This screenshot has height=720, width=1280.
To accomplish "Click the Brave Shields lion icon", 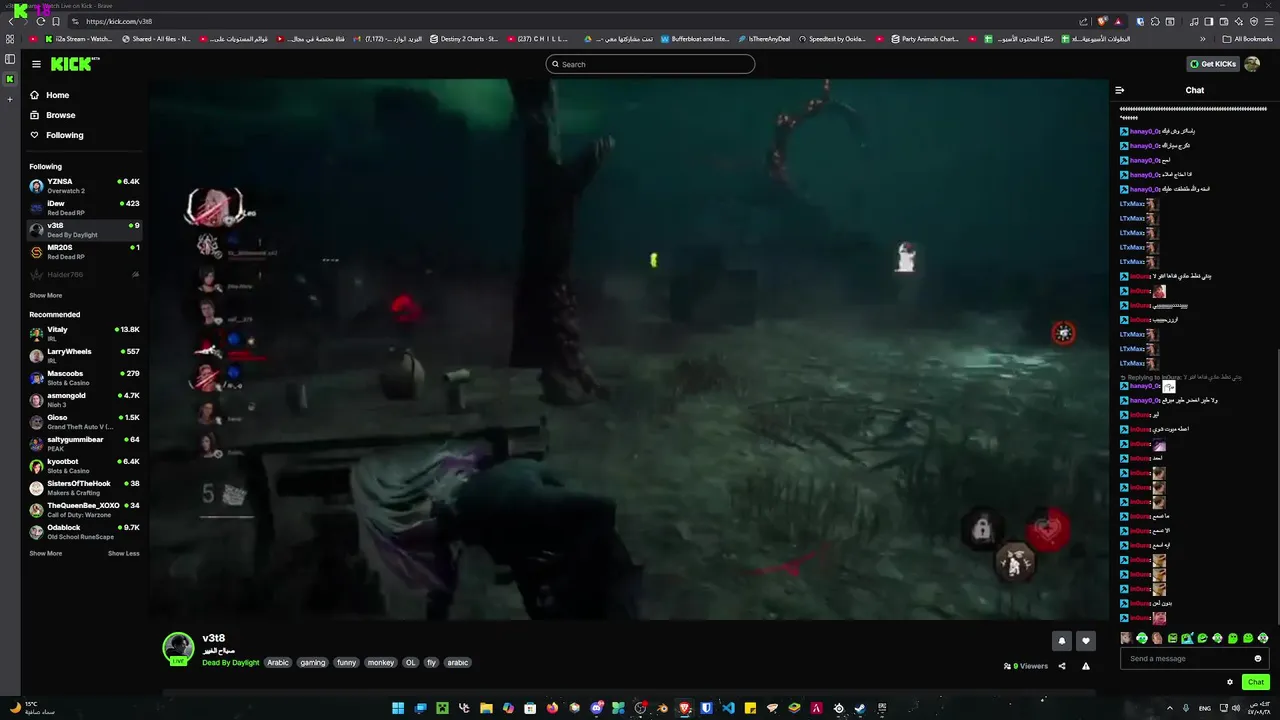I will coord(1103,21).
